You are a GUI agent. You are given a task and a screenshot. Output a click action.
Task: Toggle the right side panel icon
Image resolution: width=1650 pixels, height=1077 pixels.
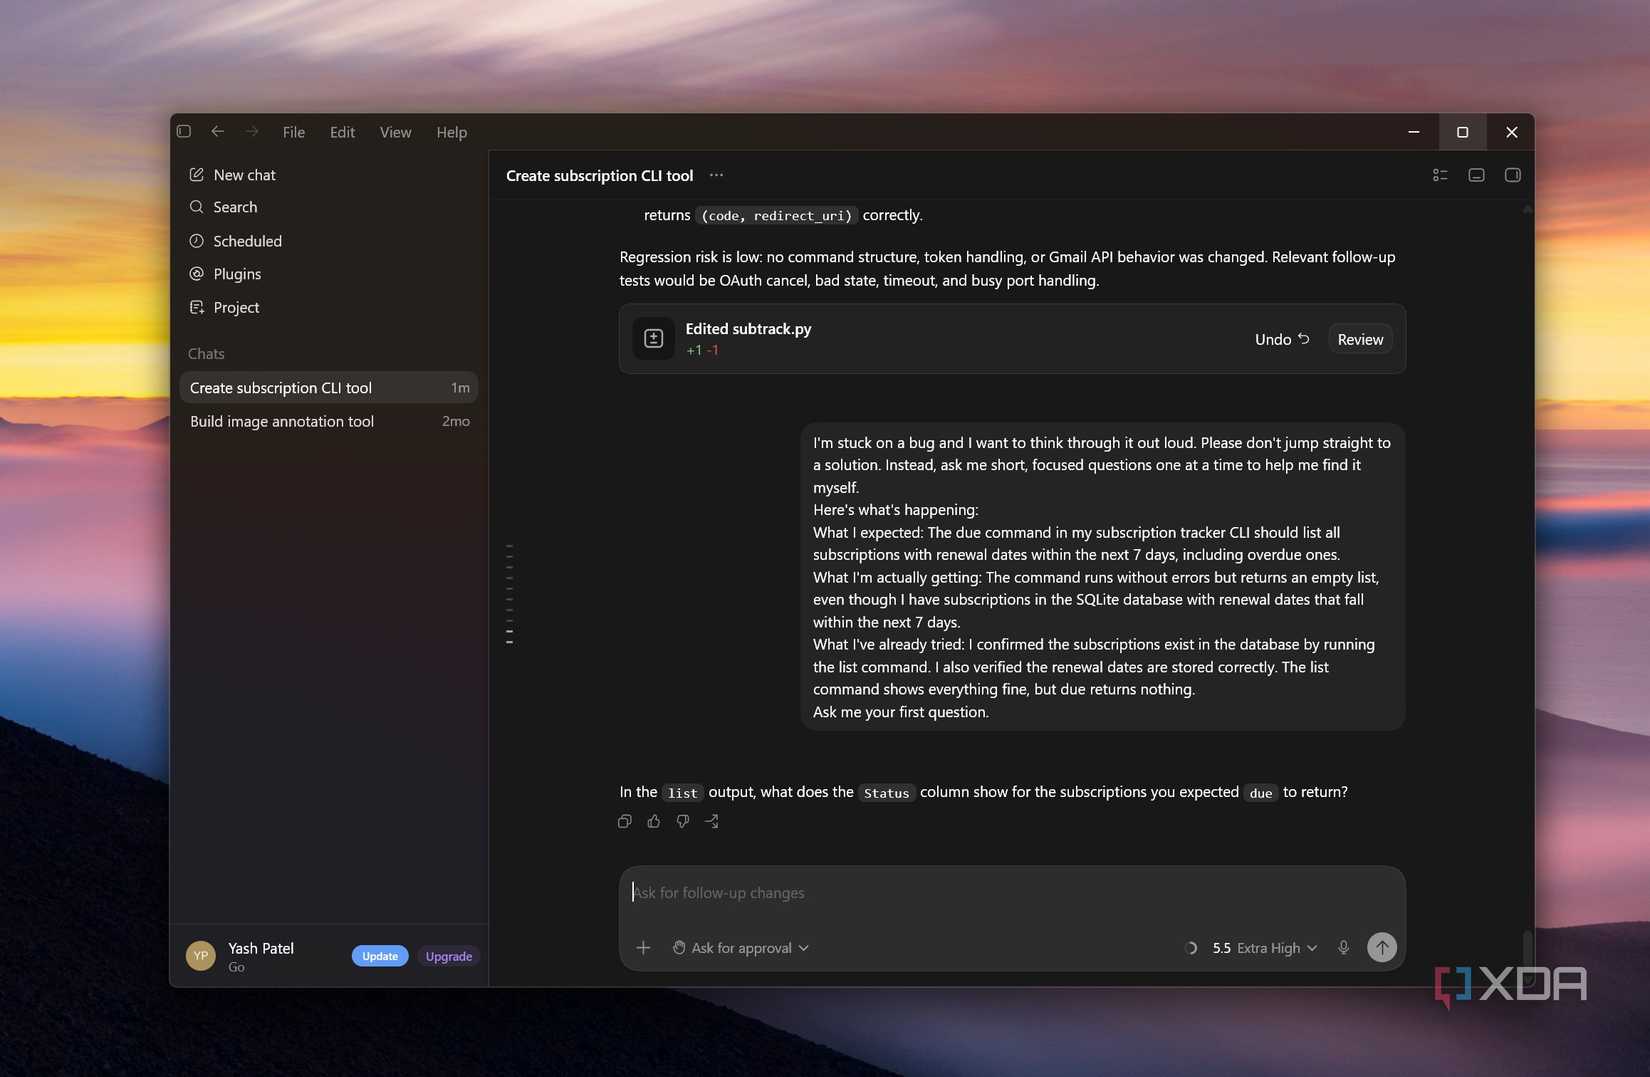tap(1512, 175)
